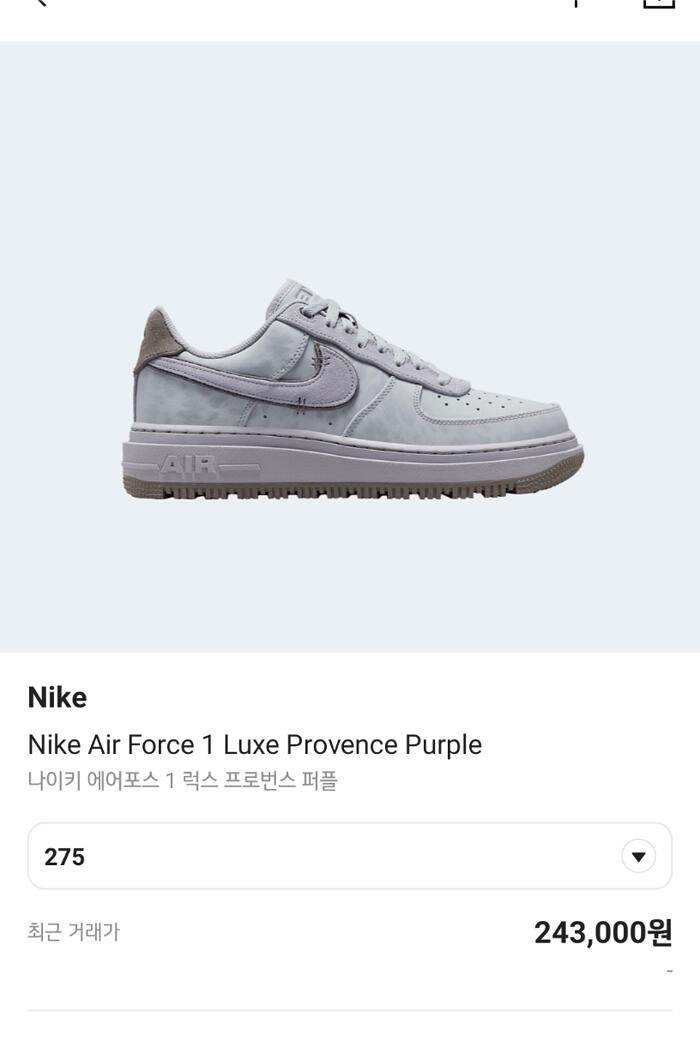Tap the 최근 거래가 label

[73, 932]
